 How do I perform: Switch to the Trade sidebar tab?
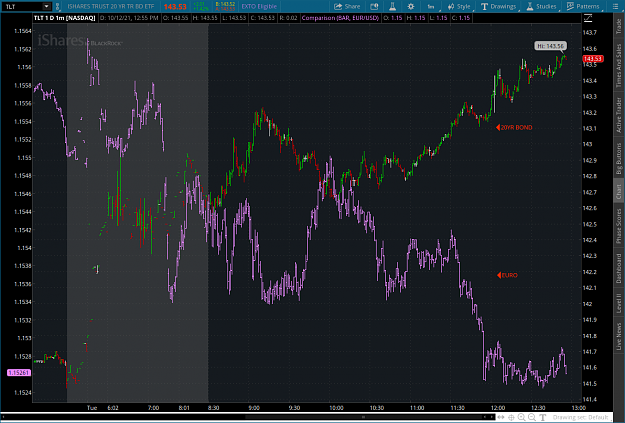click(619, 26)
